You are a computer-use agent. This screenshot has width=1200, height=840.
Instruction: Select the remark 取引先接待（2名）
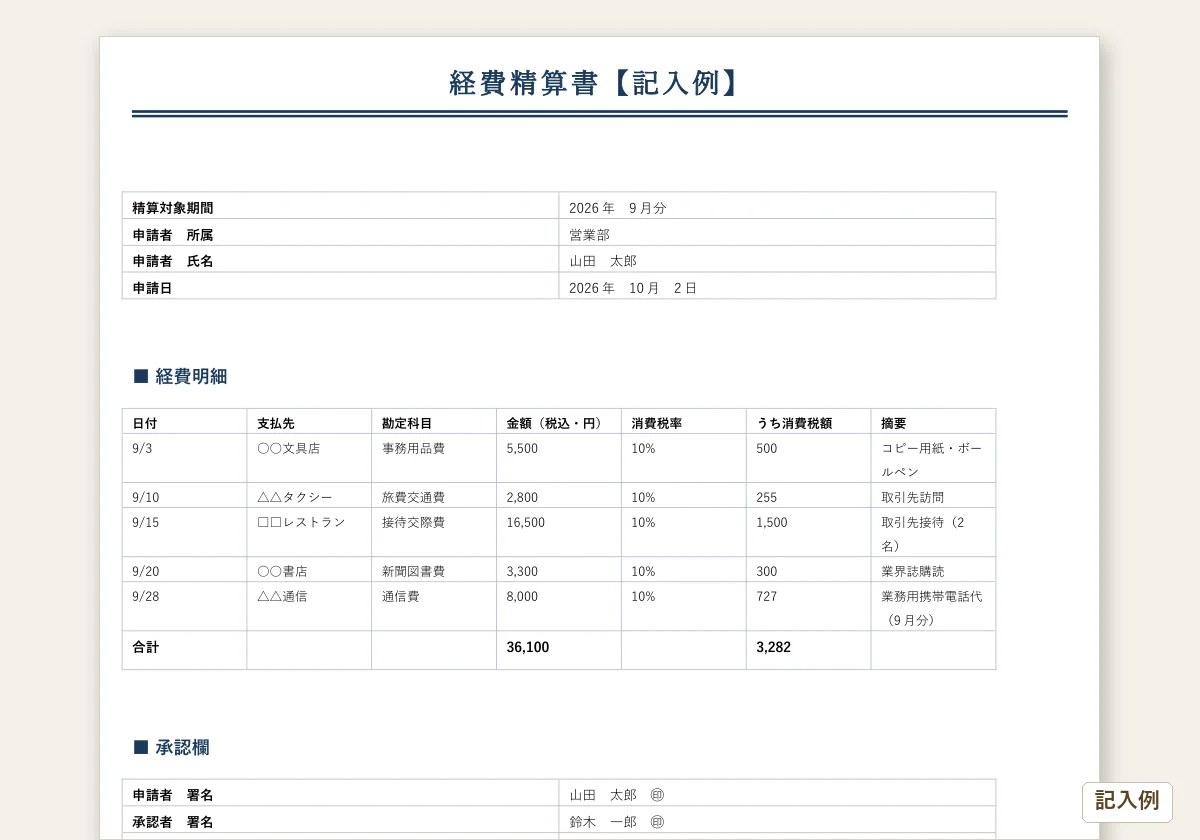click(923, 534)
